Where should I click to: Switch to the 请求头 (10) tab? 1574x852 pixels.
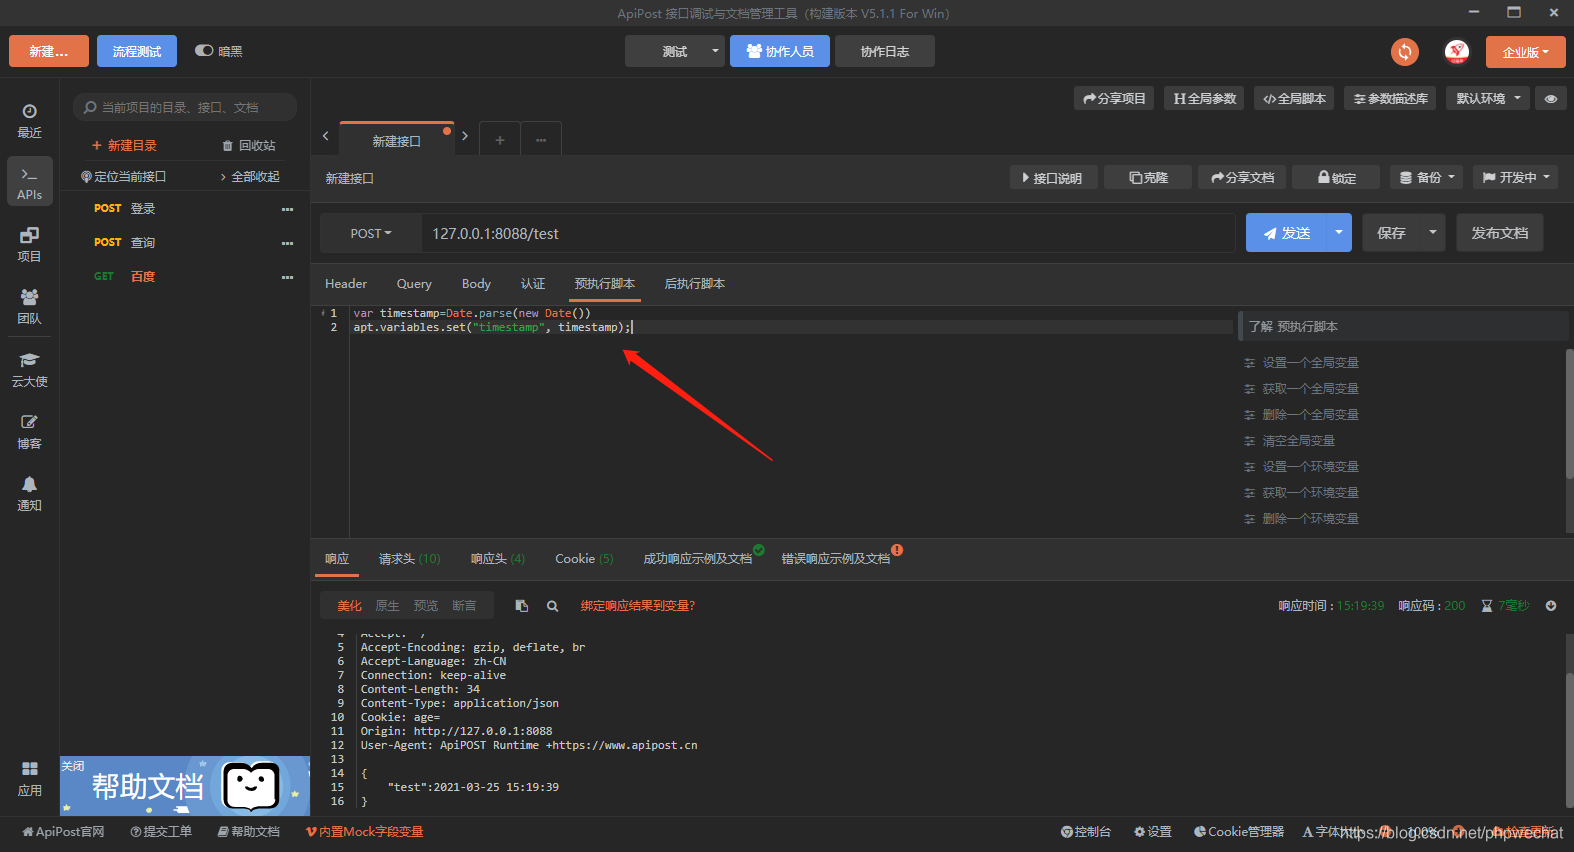point(410,559)
